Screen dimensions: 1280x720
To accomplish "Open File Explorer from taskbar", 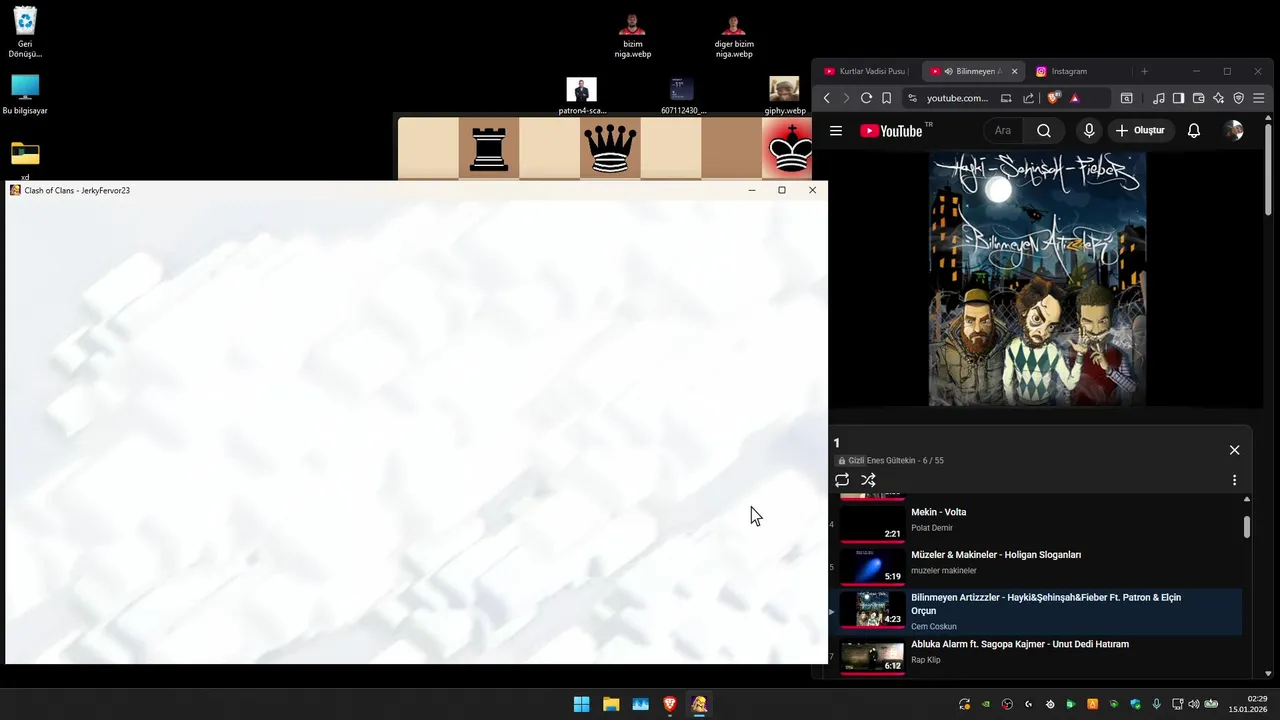I will (611, 704).
